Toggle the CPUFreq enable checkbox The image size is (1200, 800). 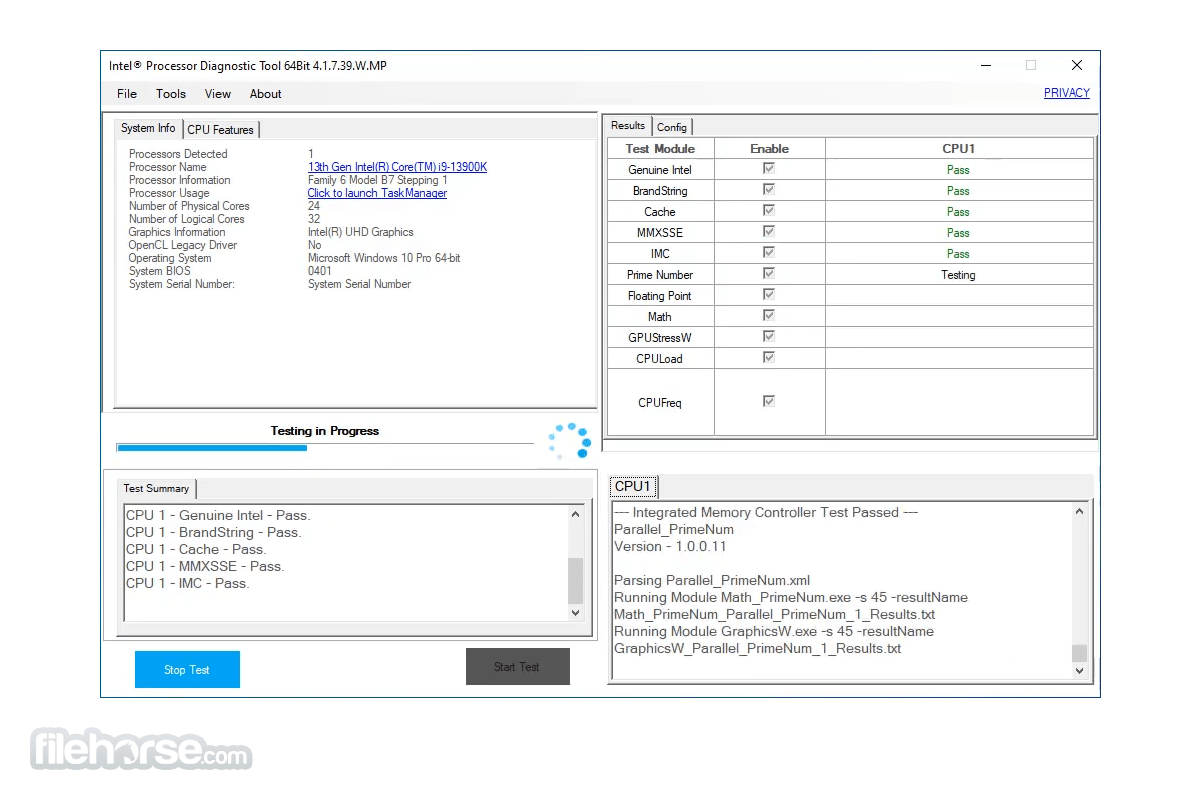coord(769,401)
